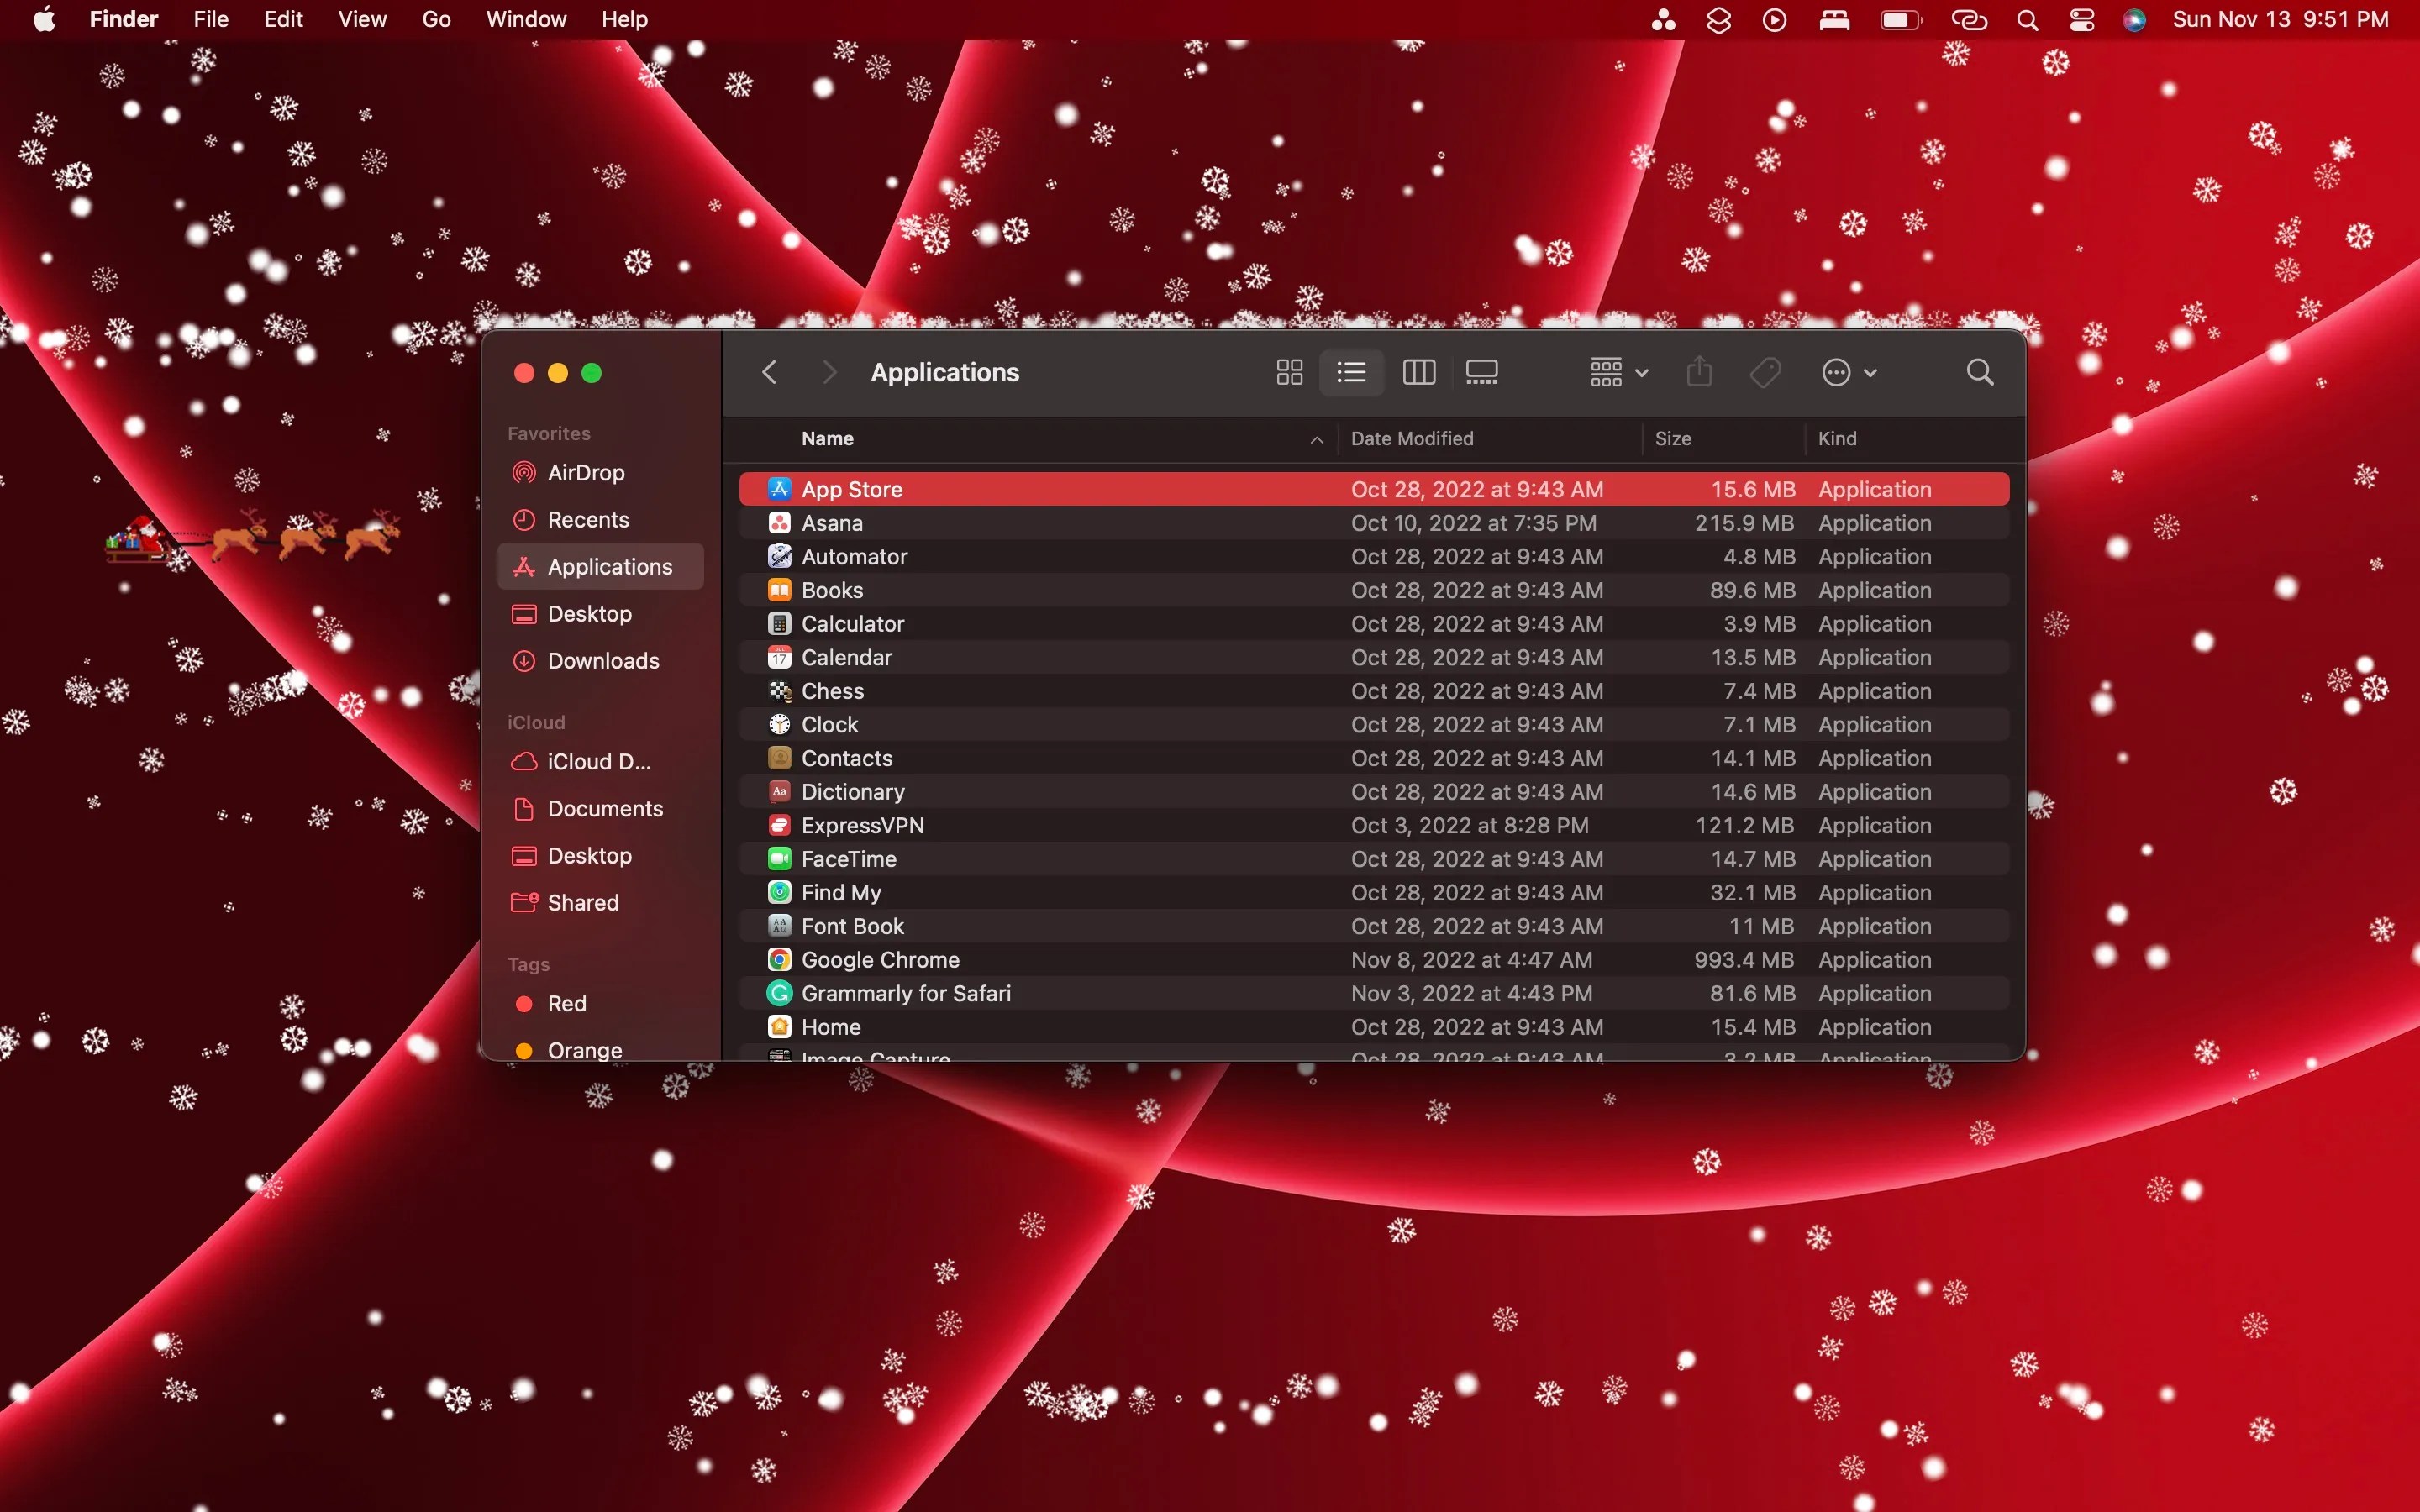Screen dimensions: 2420x1512
Task: Open the More options ellipsis dropdown
Action: 1847,372
